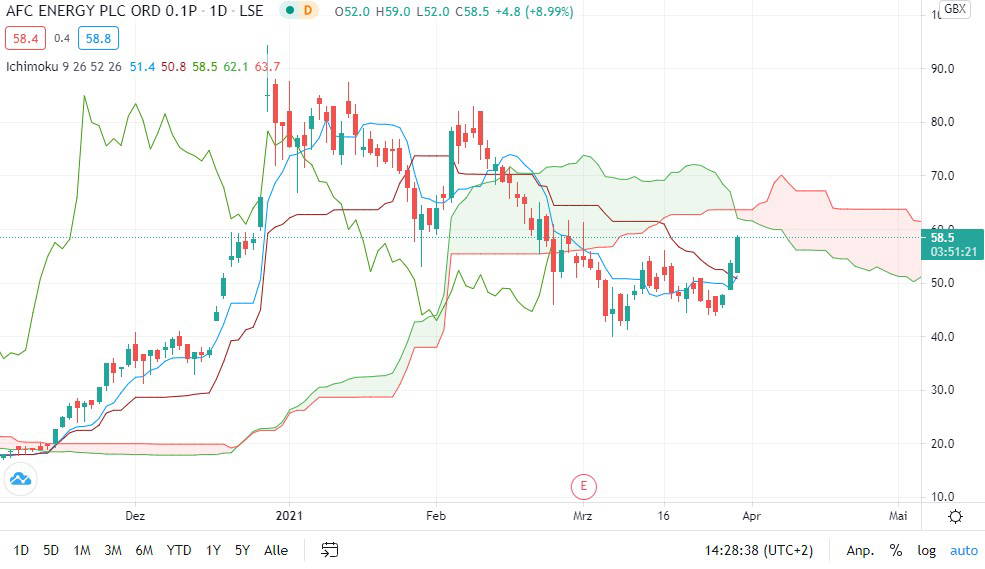The height and width of the screenshot is (569, 985).
Task: Click the Ichimoku indicator legend label
Action: click(63, 67)
